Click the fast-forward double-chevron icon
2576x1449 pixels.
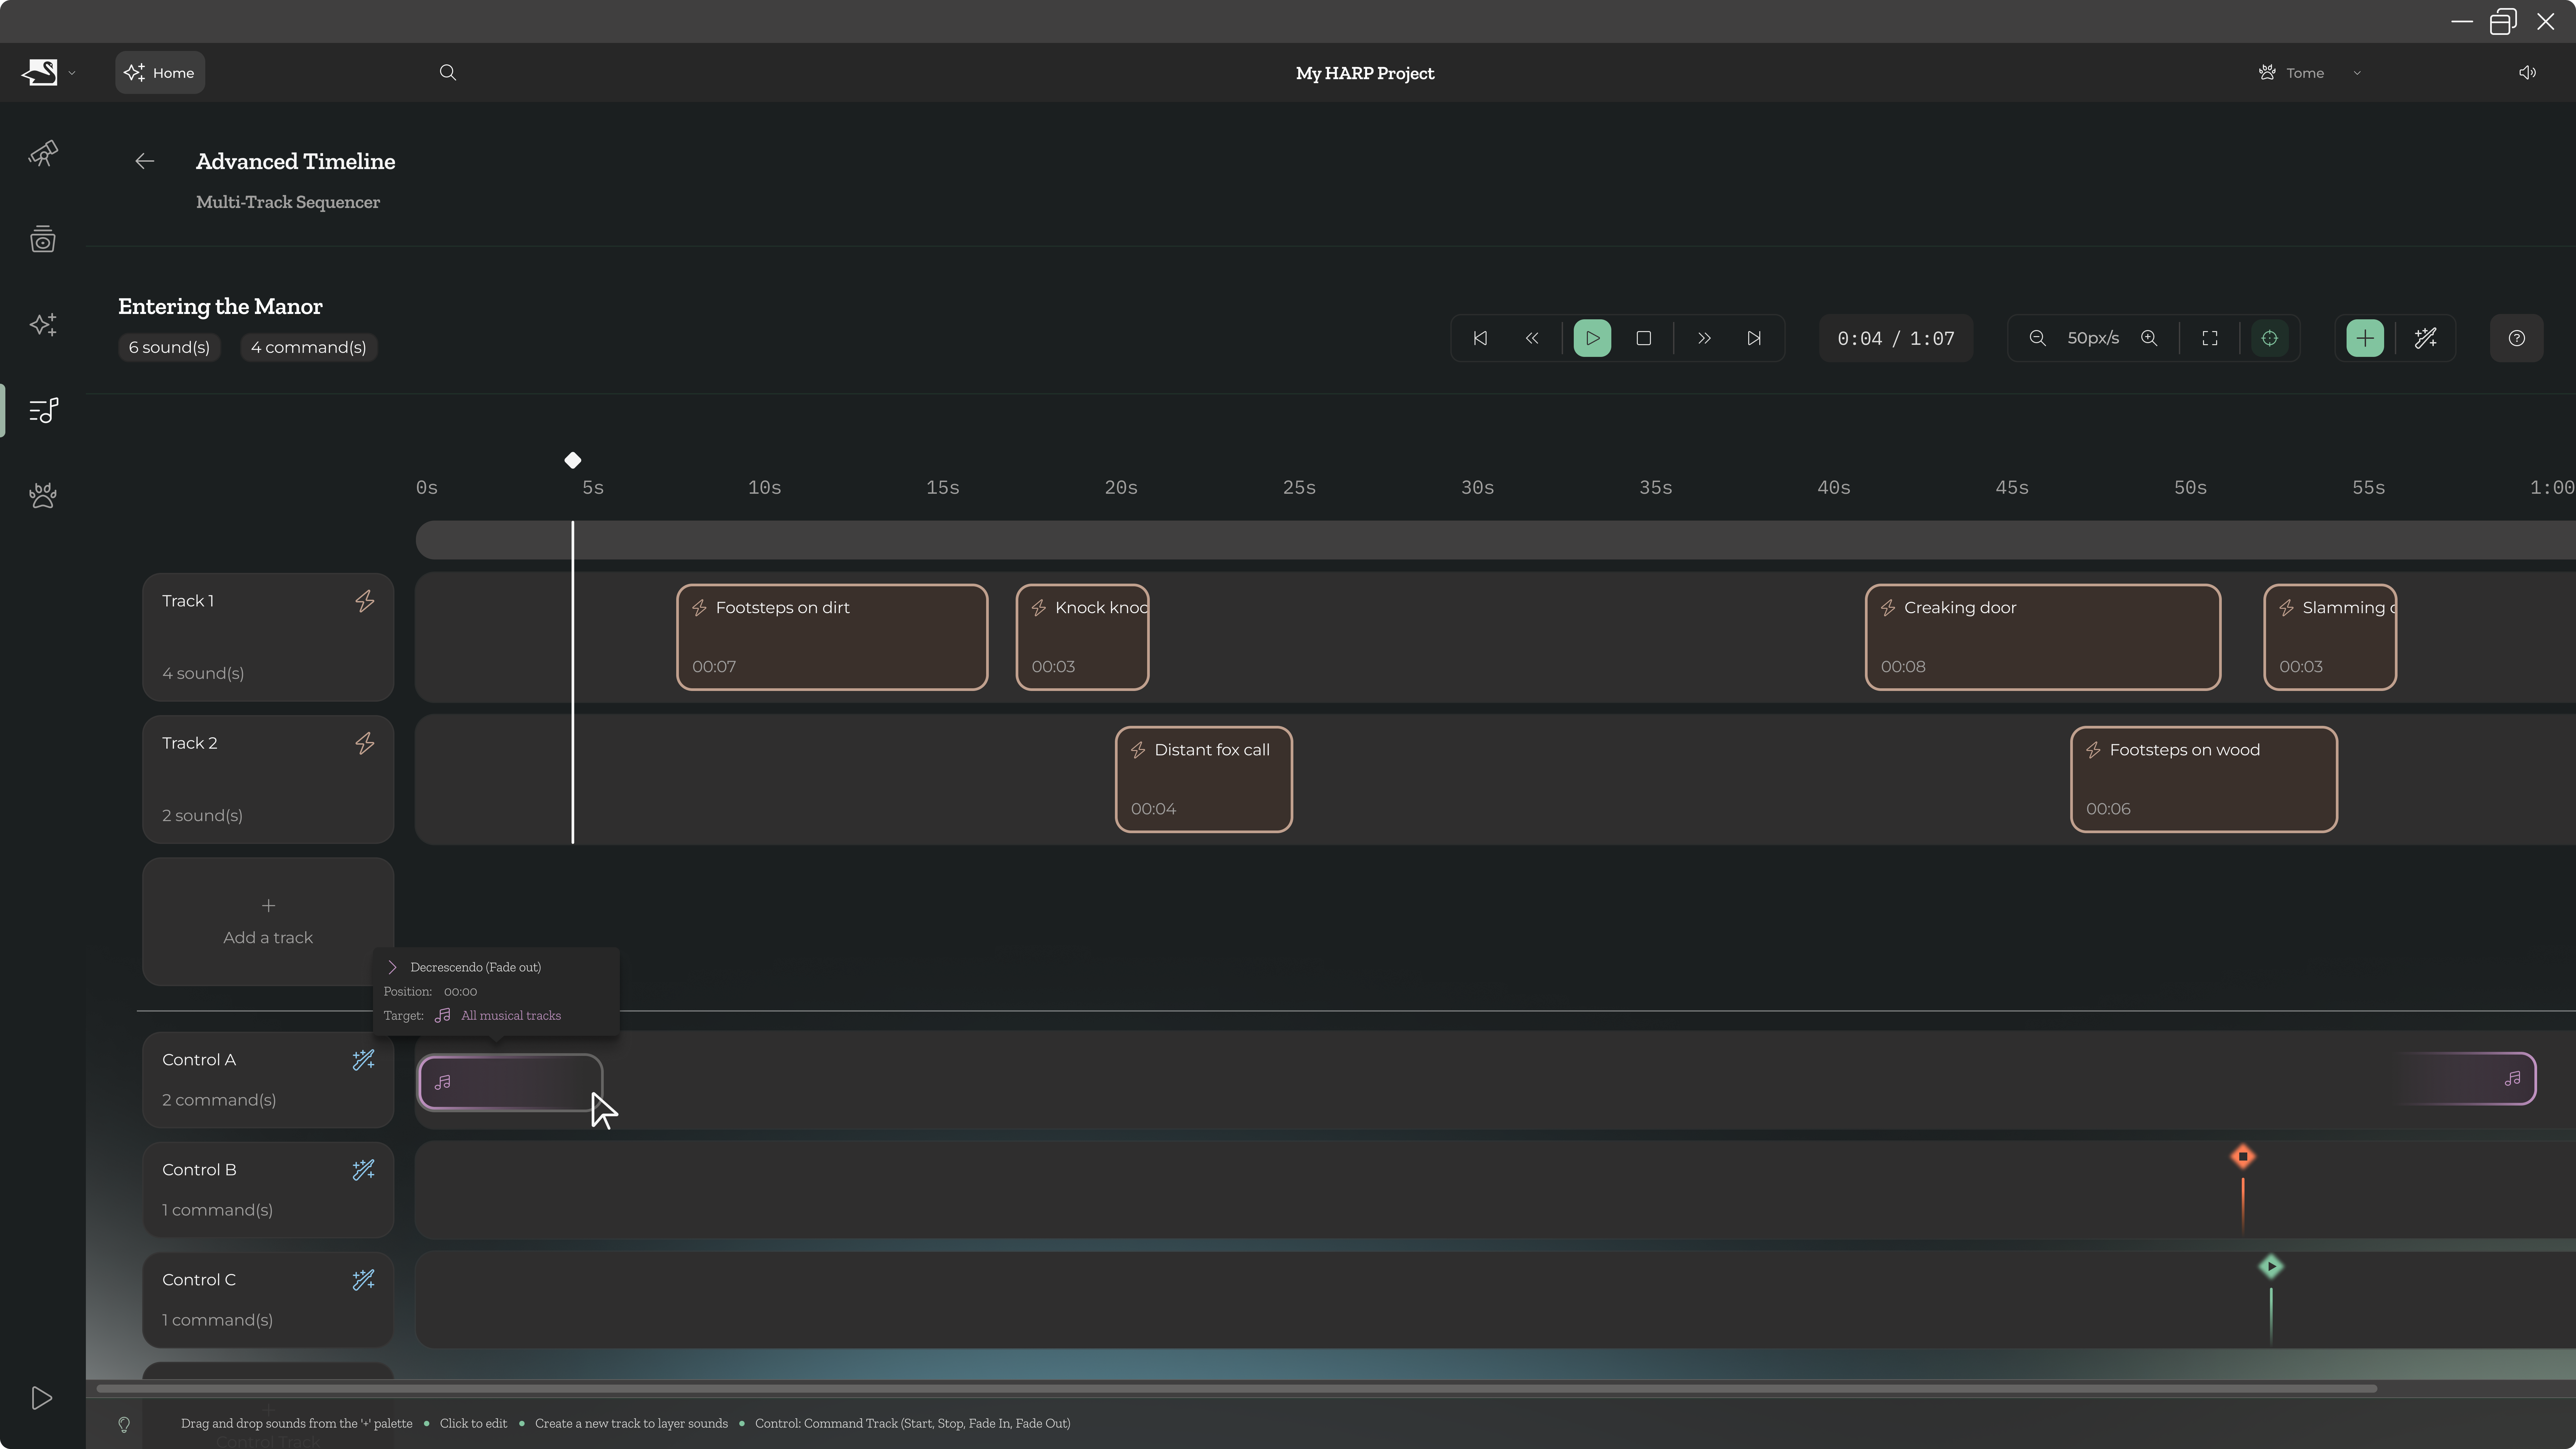[1704, 338]
